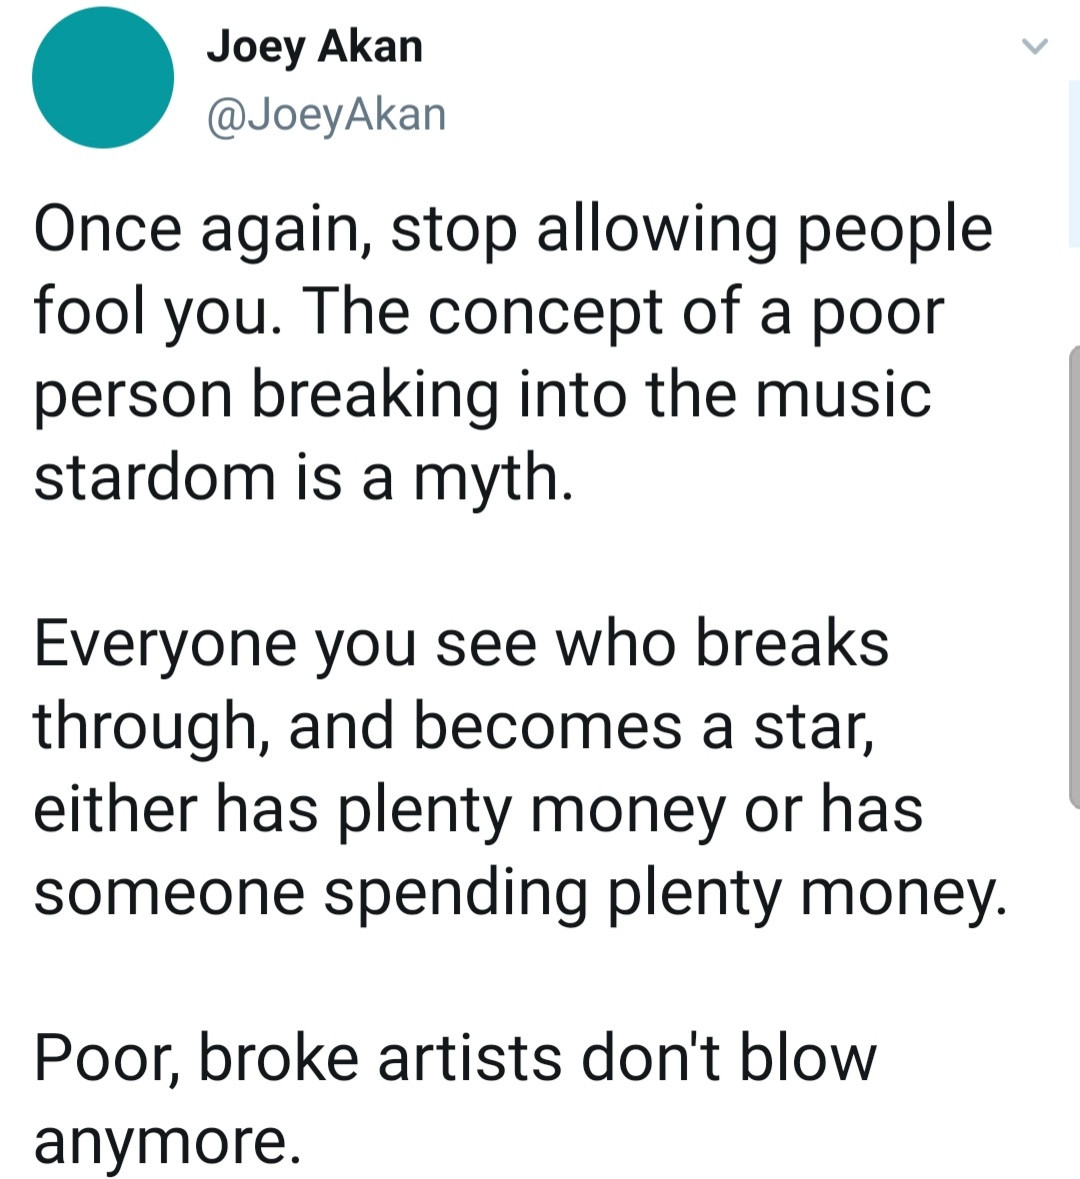
Task: Open the @JoeyAkan handle link
Action: coord(326,114)
